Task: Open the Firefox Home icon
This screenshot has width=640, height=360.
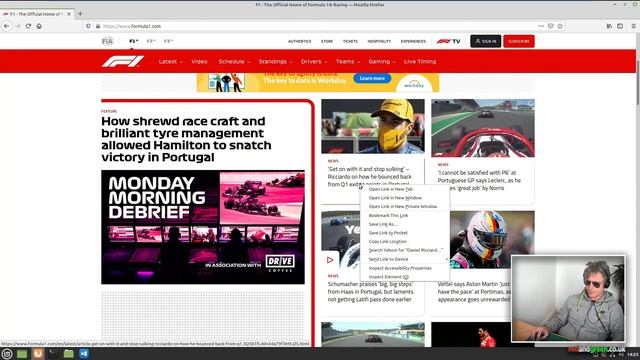Action: pyautogui.click(x=39, y=26)
